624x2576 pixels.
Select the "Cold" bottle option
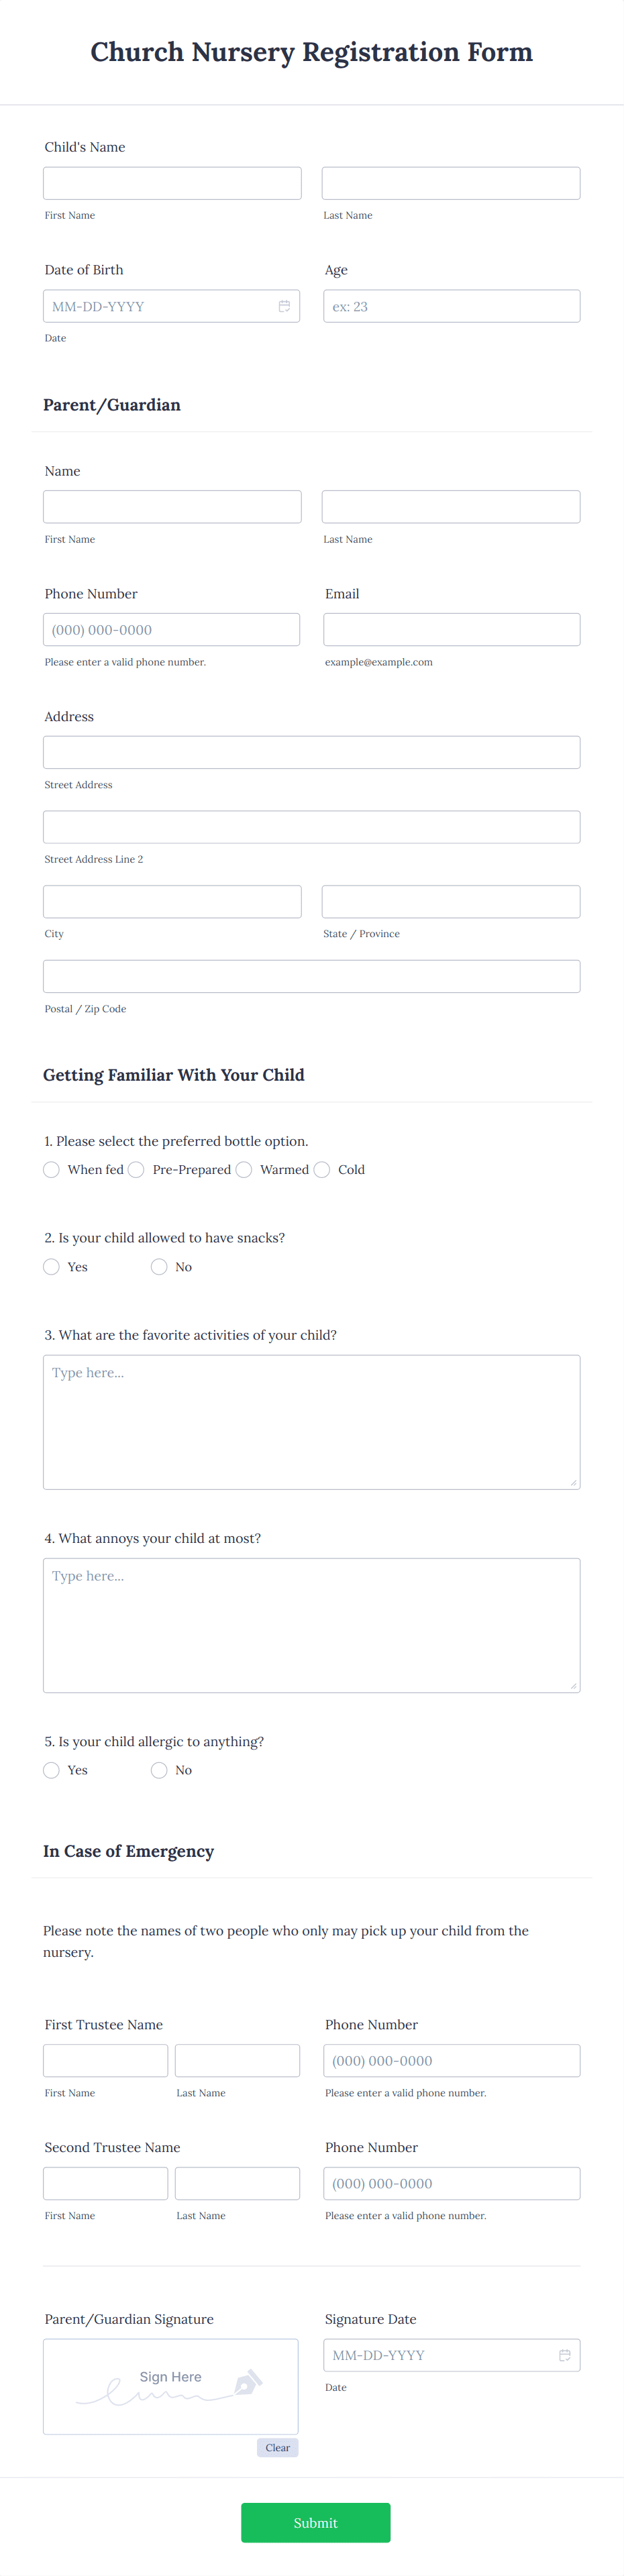pyautogui.click(x=322, y=1169)
